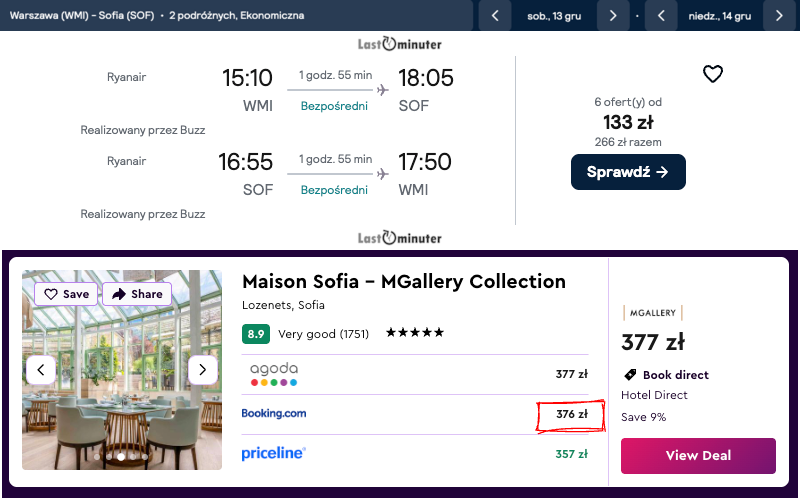The image size is (800, 498).
Task: Click the return date niedz., 14 gru
Action: [x=719, y=16]
